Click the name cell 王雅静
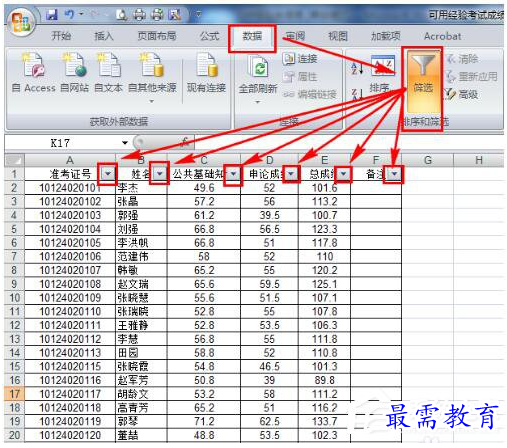507x448 pixels. tap(141, 325)
